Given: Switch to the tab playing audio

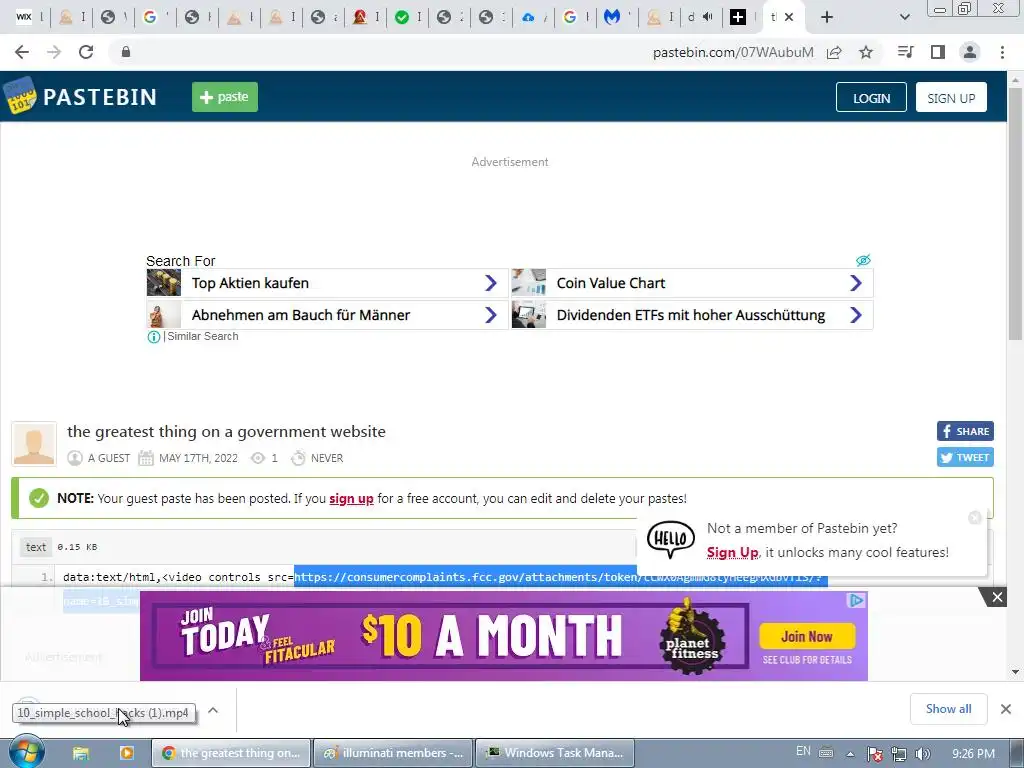Looking at the screenshot, I should tap(699, 17).
